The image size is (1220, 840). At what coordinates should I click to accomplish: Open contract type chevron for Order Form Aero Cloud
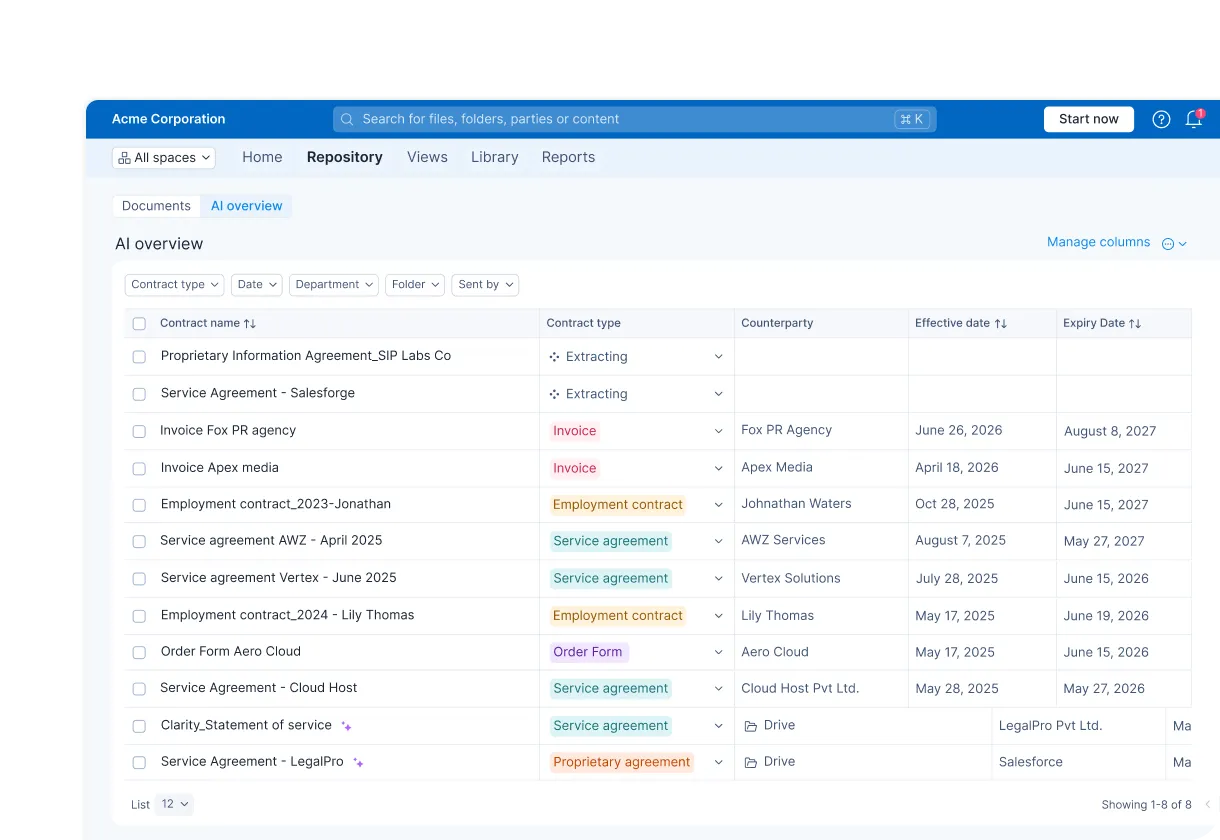point(718,652)
